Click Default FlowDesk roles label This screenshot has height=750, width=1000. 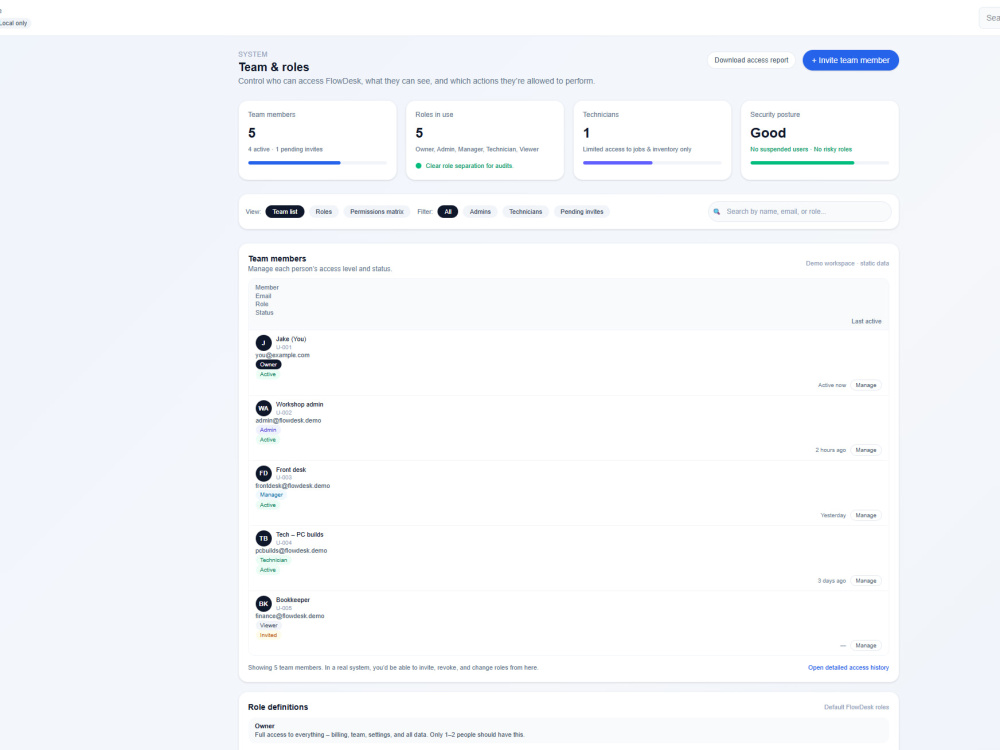(x=857, y=707)
